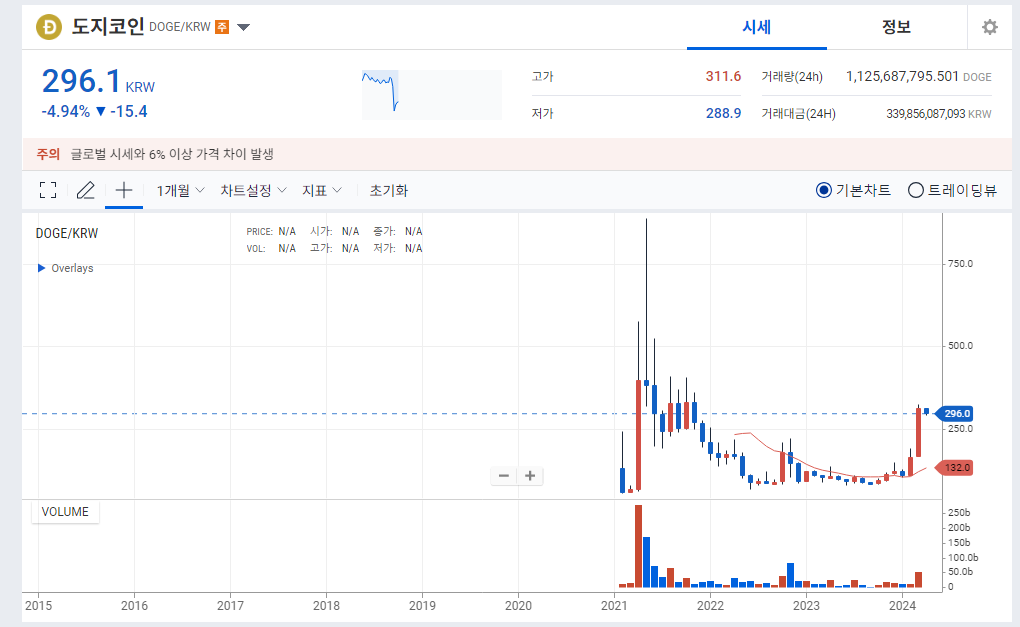1020x627 pixels.
Task: Click the 750.0 price axis label
Action: point(960,263)
